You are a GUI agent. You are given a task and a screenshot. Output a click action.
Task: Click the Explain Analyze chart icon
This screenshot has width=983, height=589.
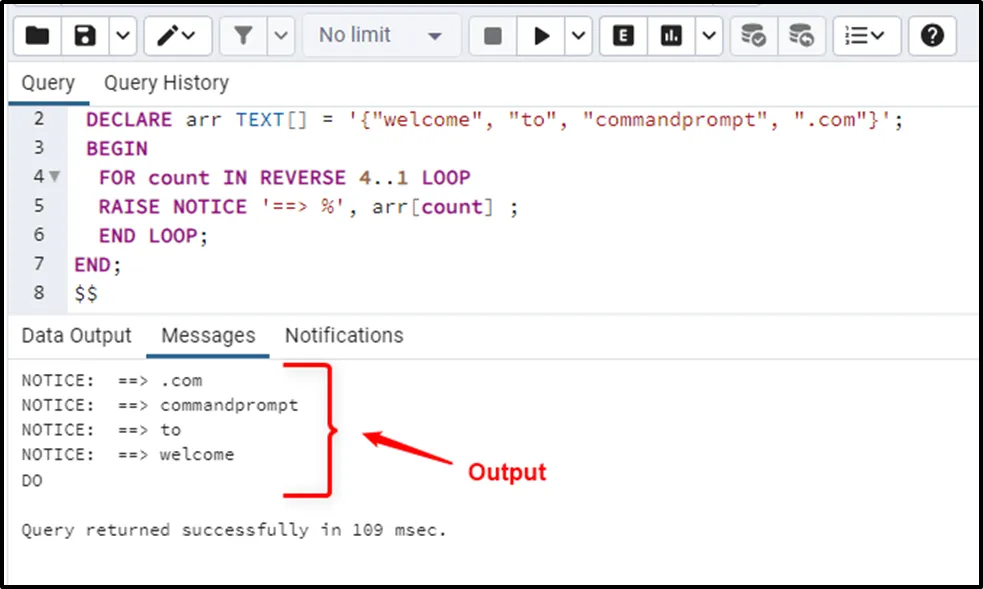point(672,36)
